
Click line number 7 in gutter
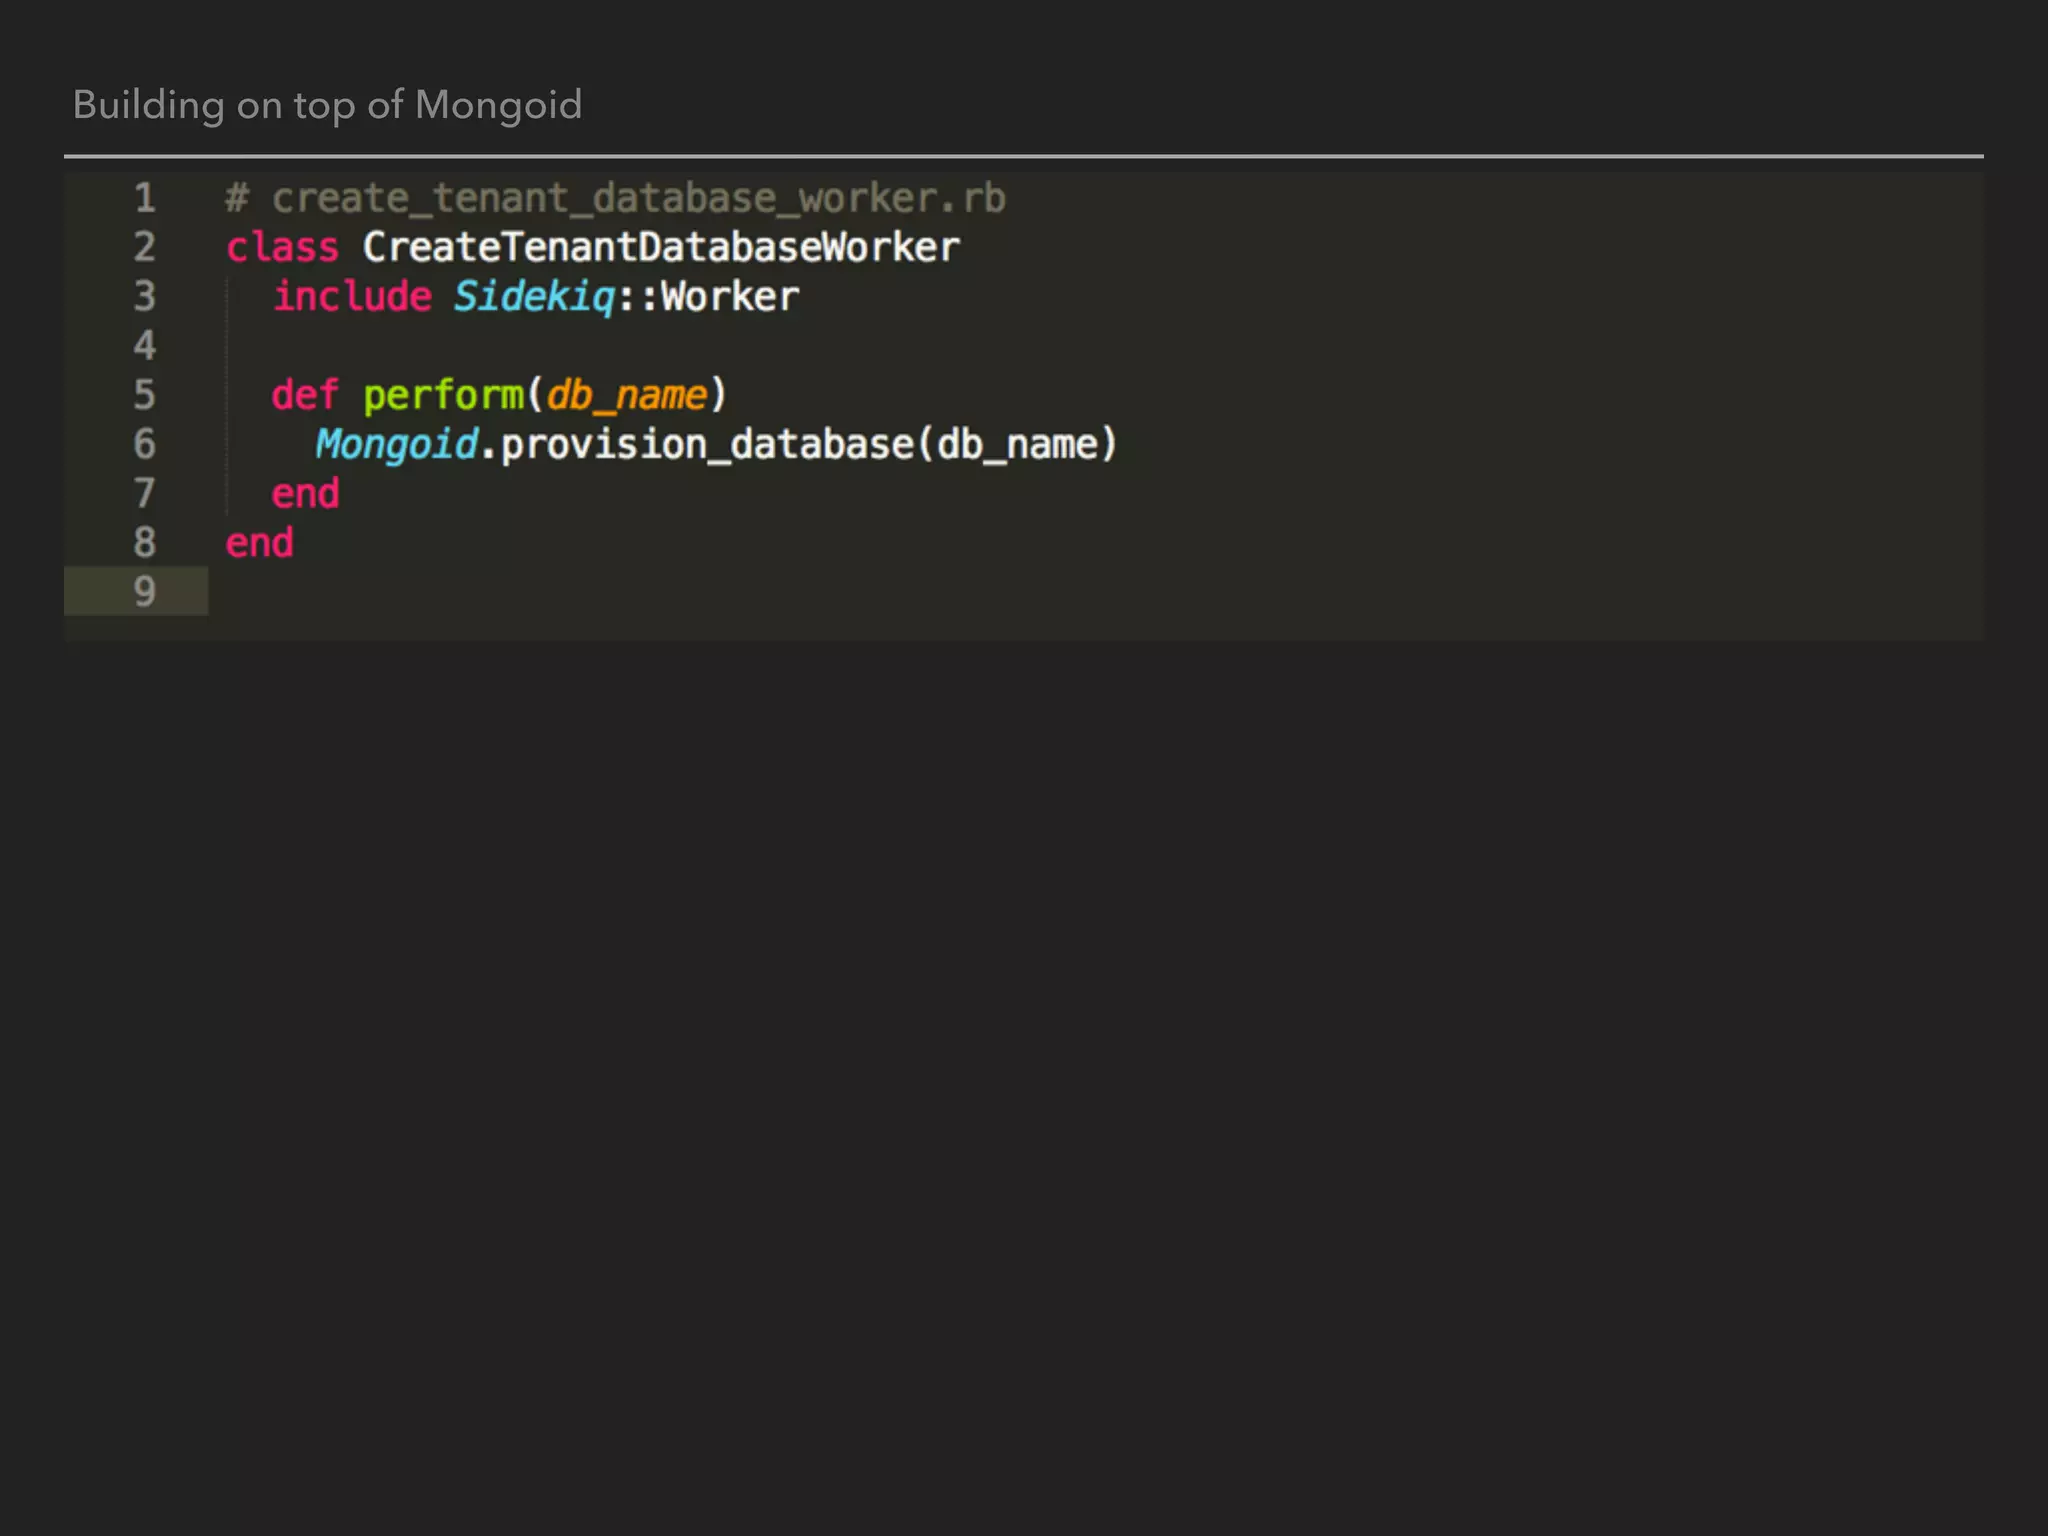pos(145,493)
